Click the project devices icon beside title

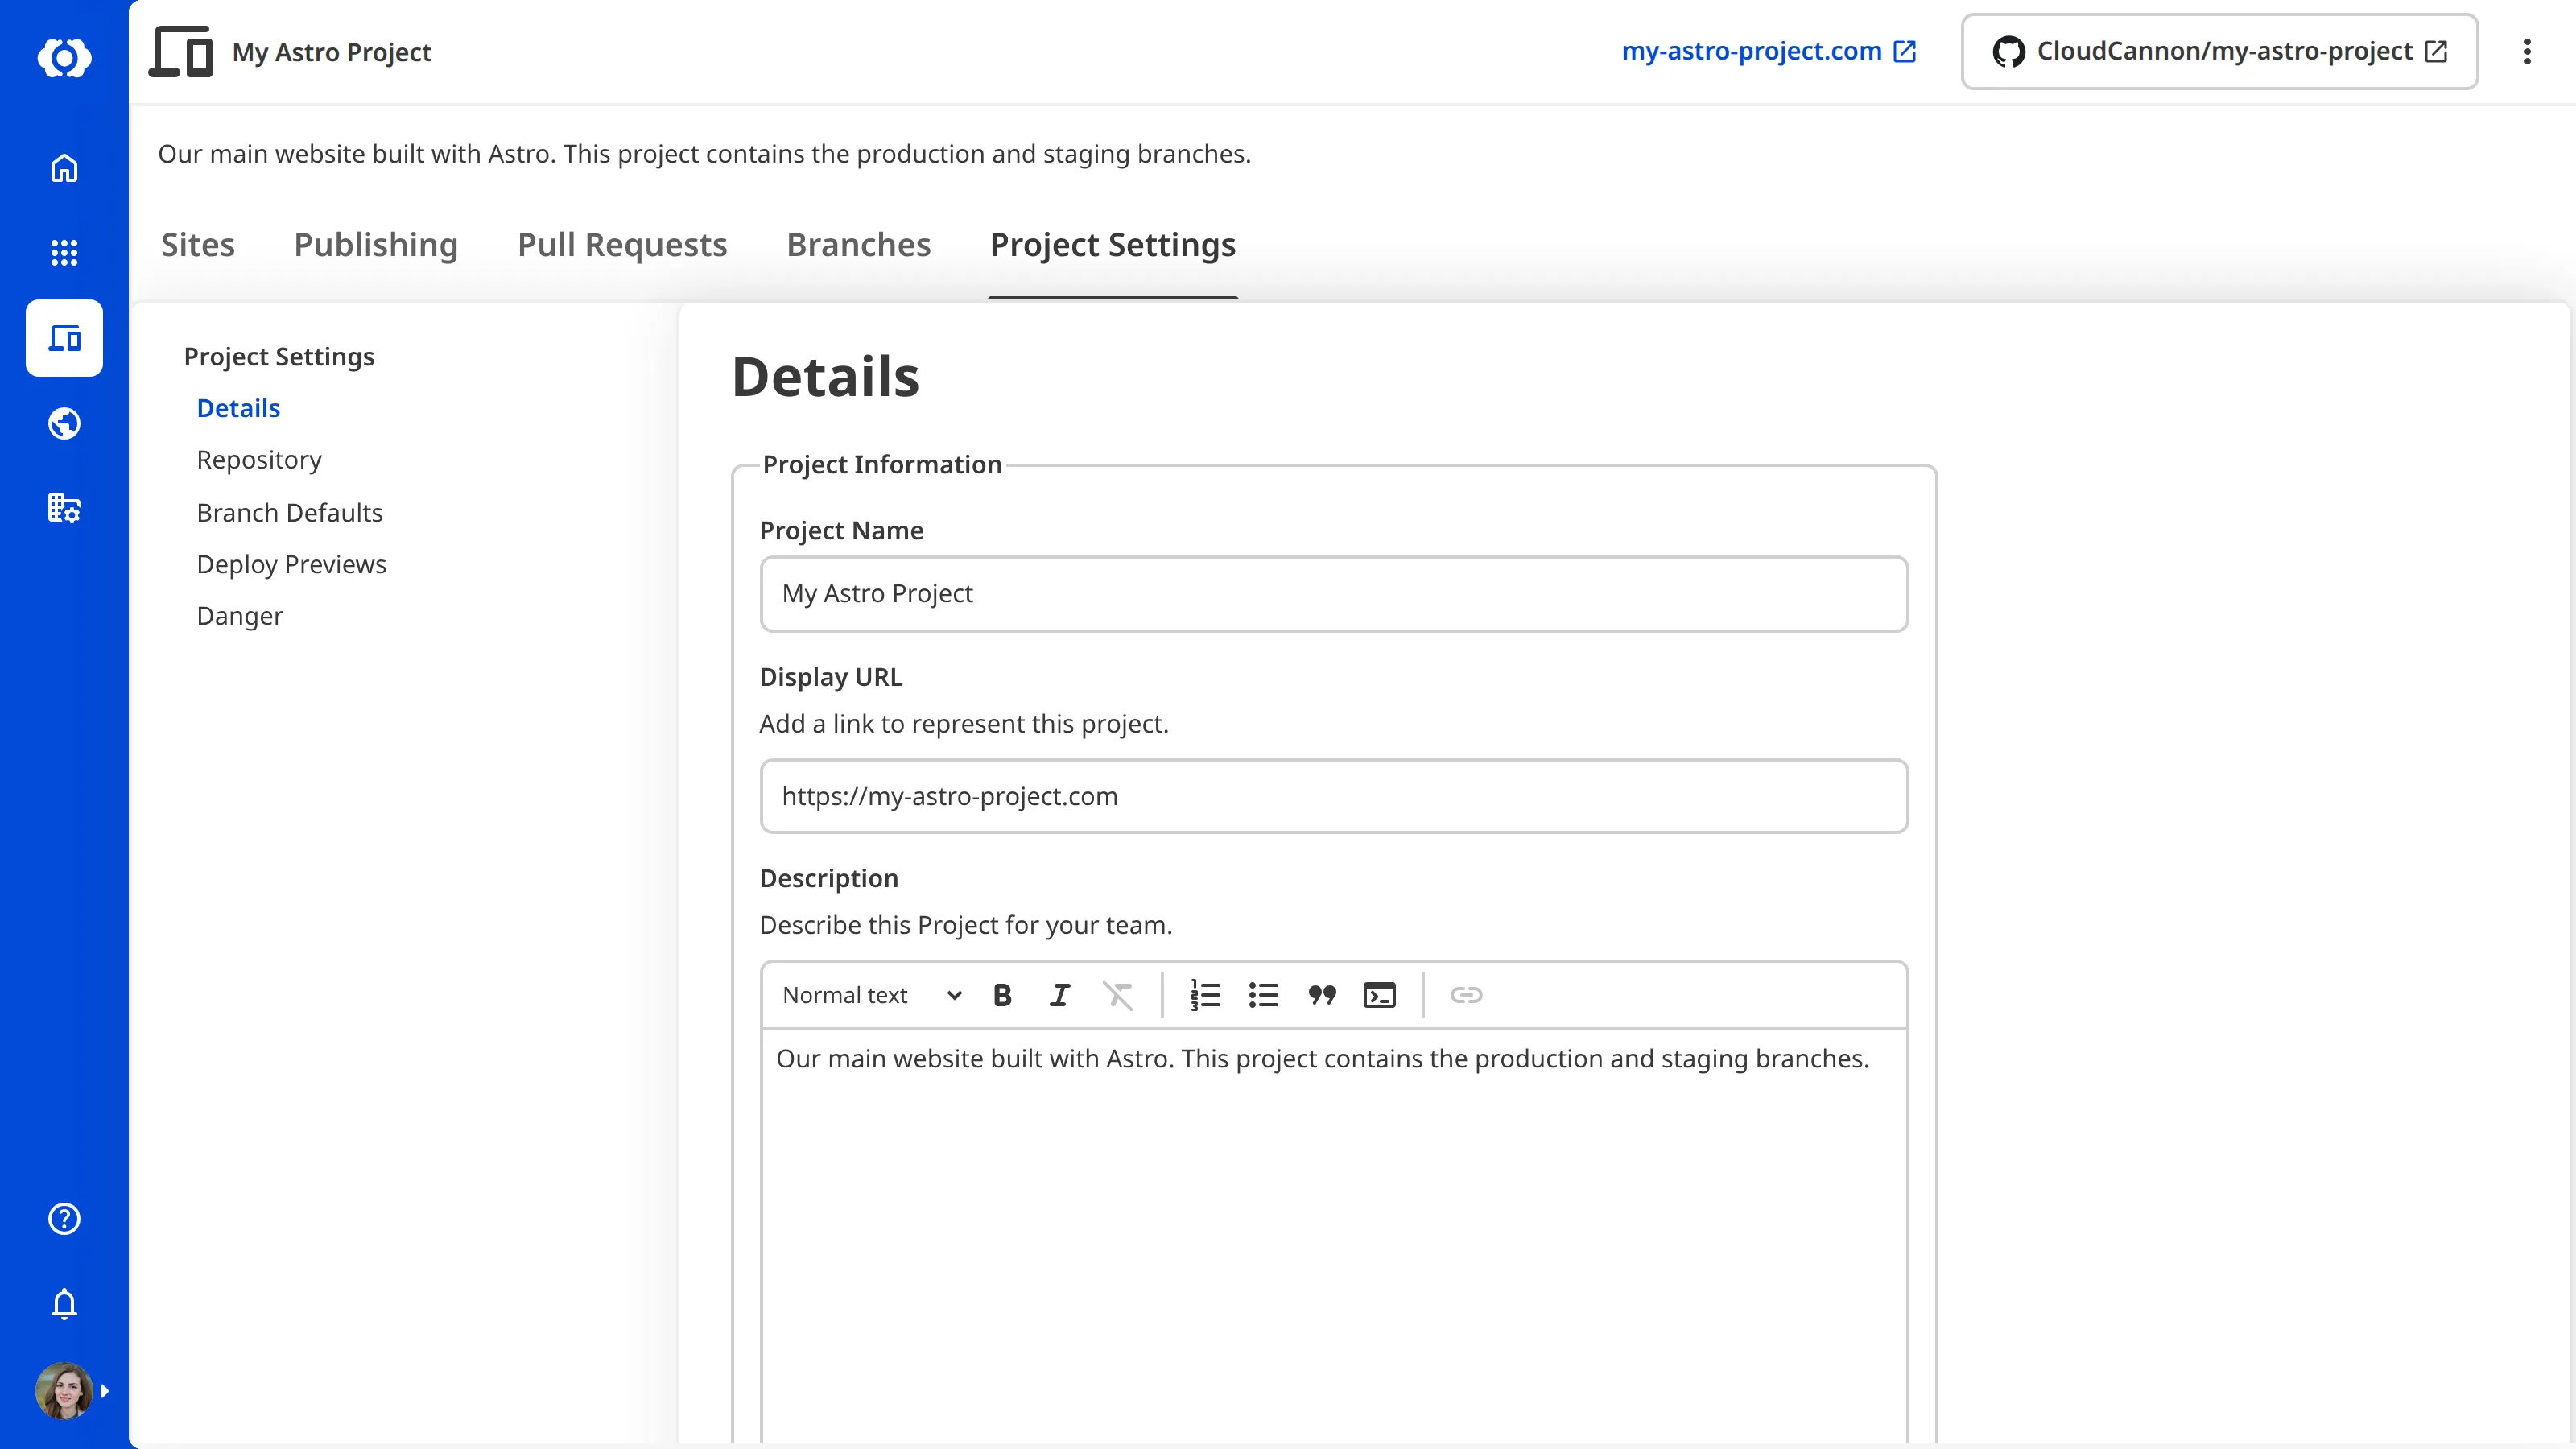click(181, 51)
